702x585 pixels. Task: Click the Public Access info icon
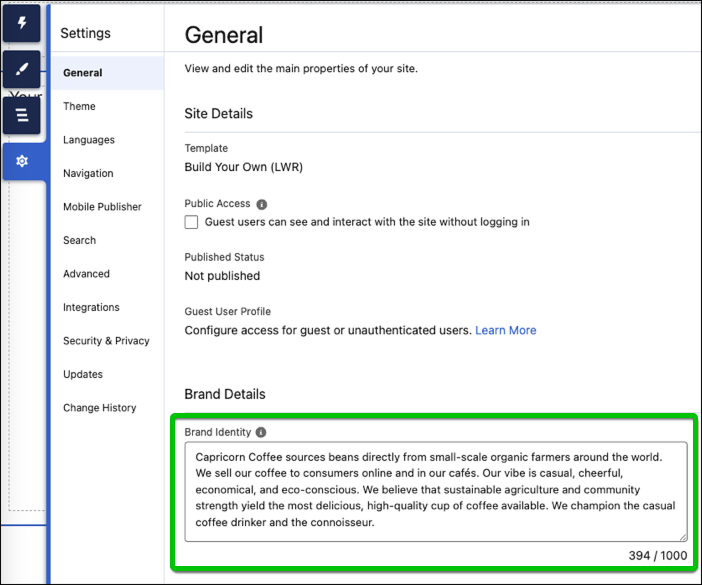[261, 205]
